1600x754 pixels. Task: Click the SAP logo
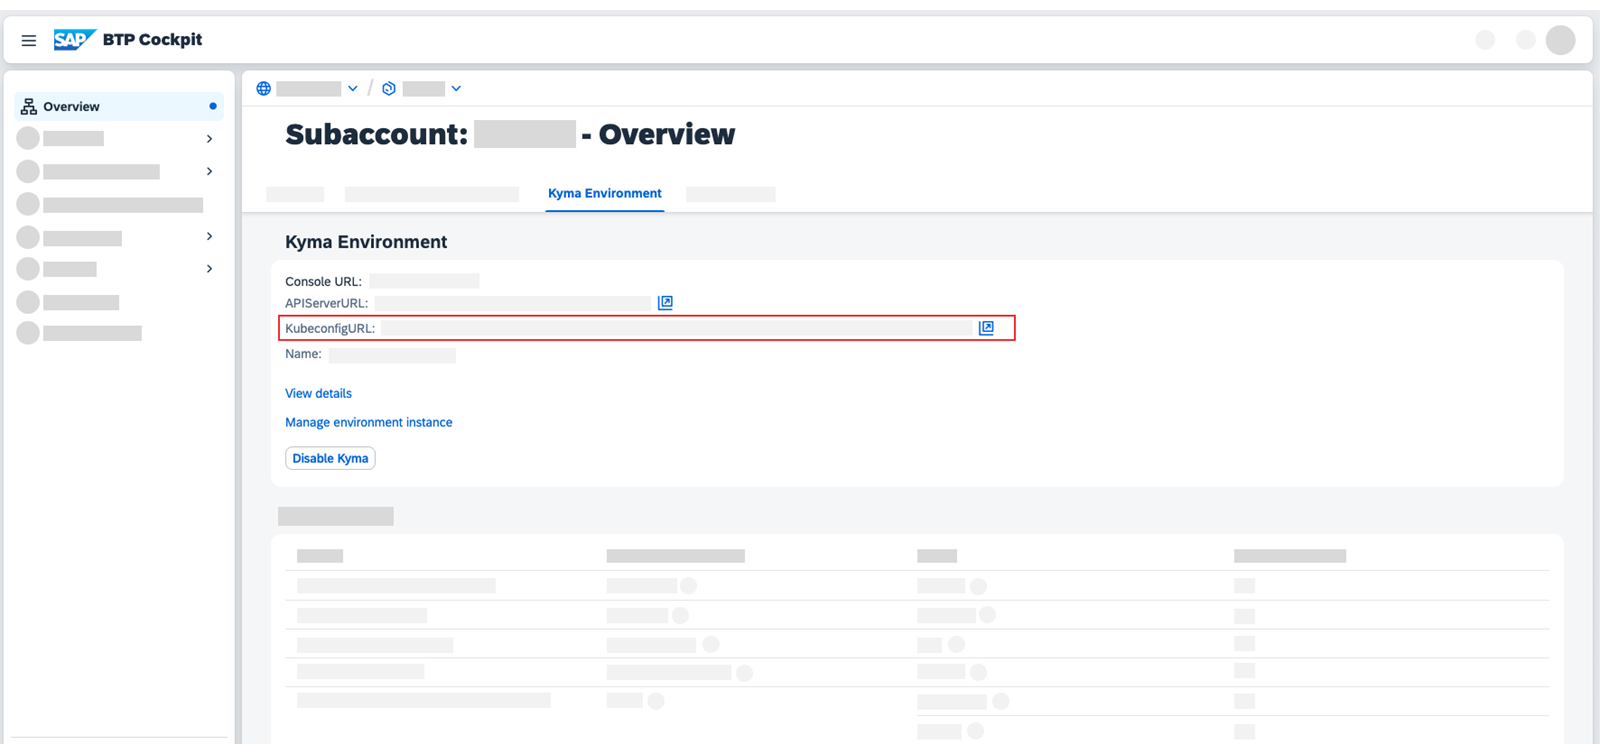pyautogui.click(x=74, y=40)
